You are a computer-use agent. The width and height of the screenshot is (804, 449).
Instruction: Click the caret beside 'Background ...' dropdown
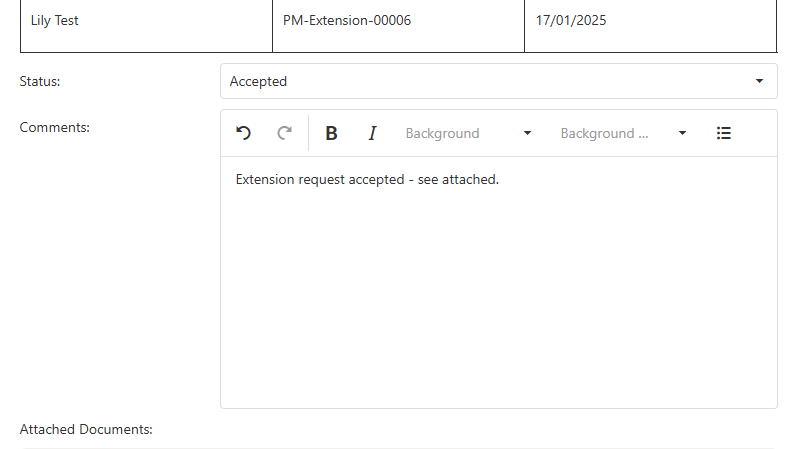pyautogui.click(x=682, y=133)
